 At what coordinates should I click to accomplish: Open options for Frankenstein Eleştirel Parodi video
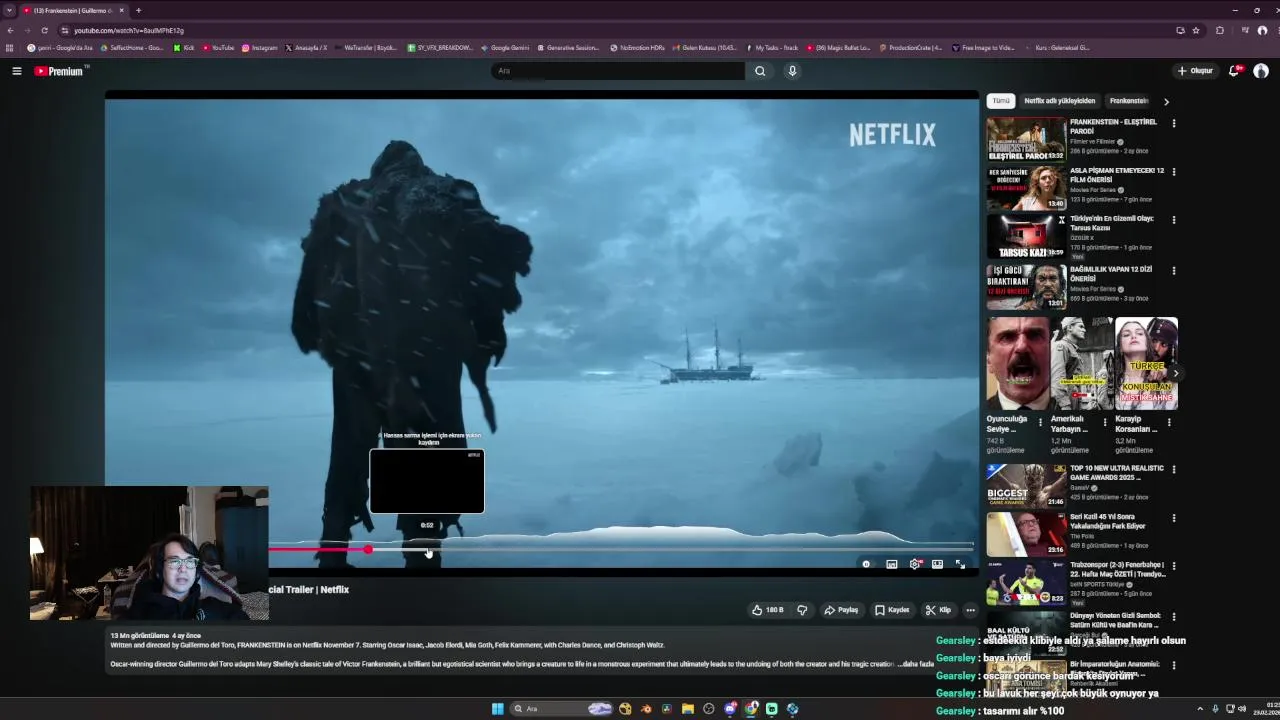pyautogui.click(x=1174, y=123)
